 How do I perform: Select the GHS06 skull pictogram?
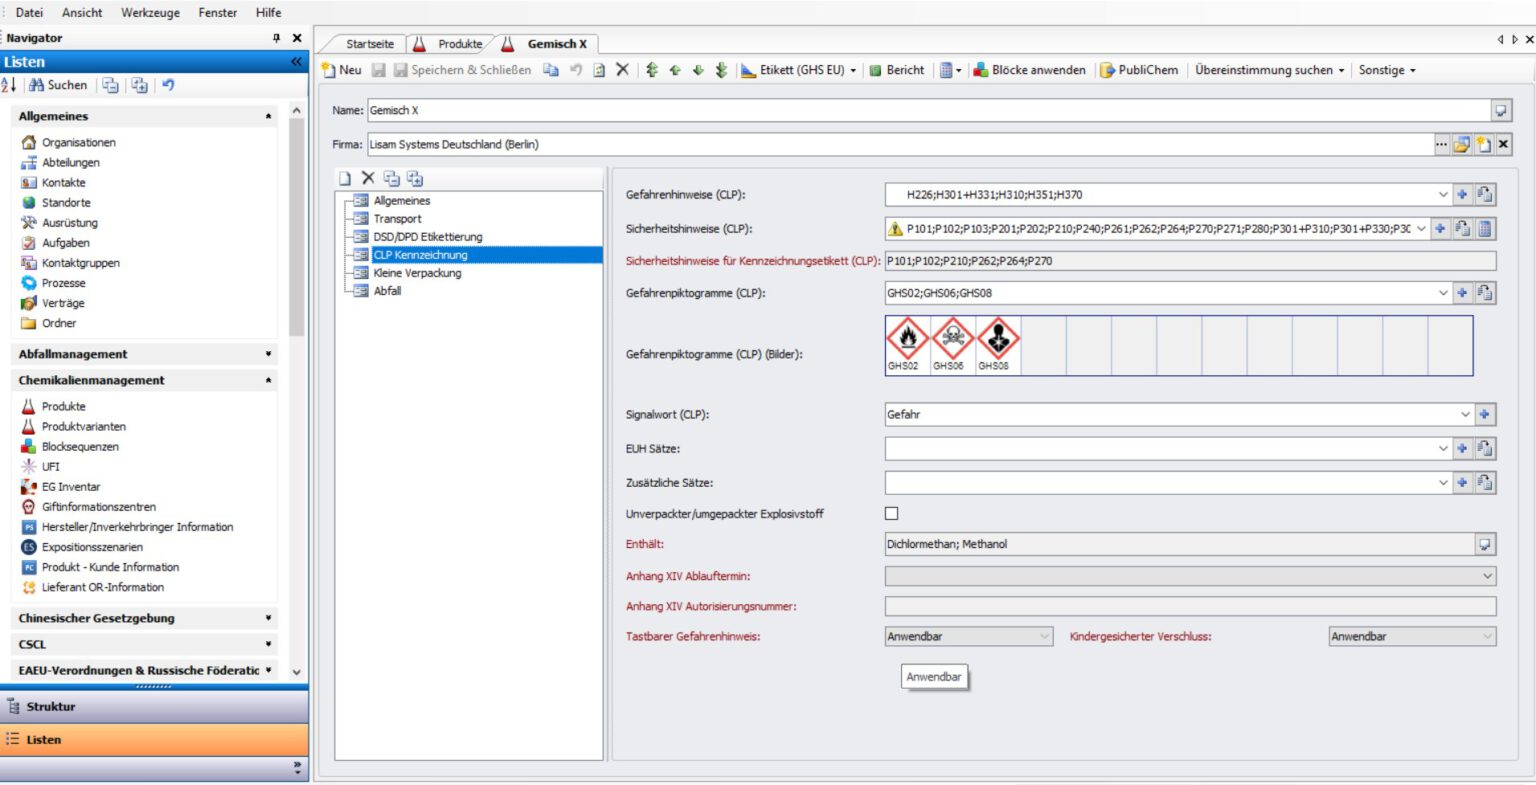tap(952, 340)
